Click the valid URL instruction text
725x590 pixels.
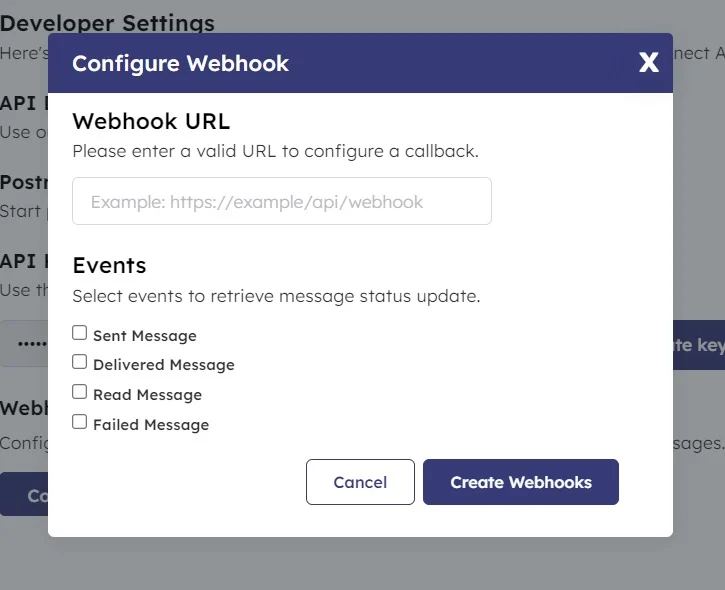point(275,152)
